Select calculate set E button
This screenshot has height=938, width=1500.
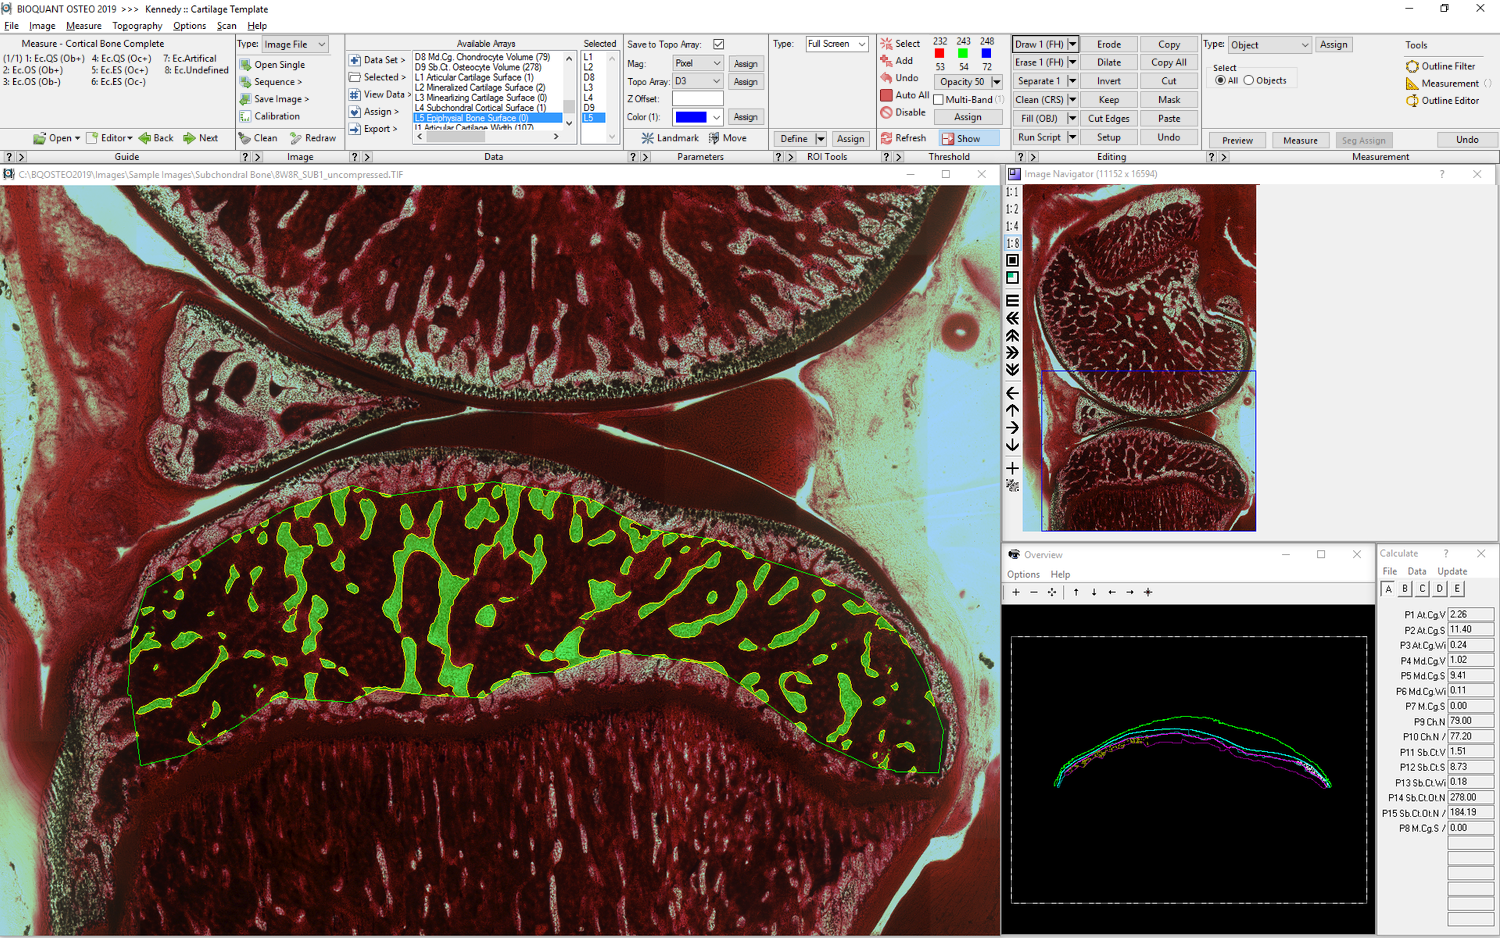pos(1457,589)
